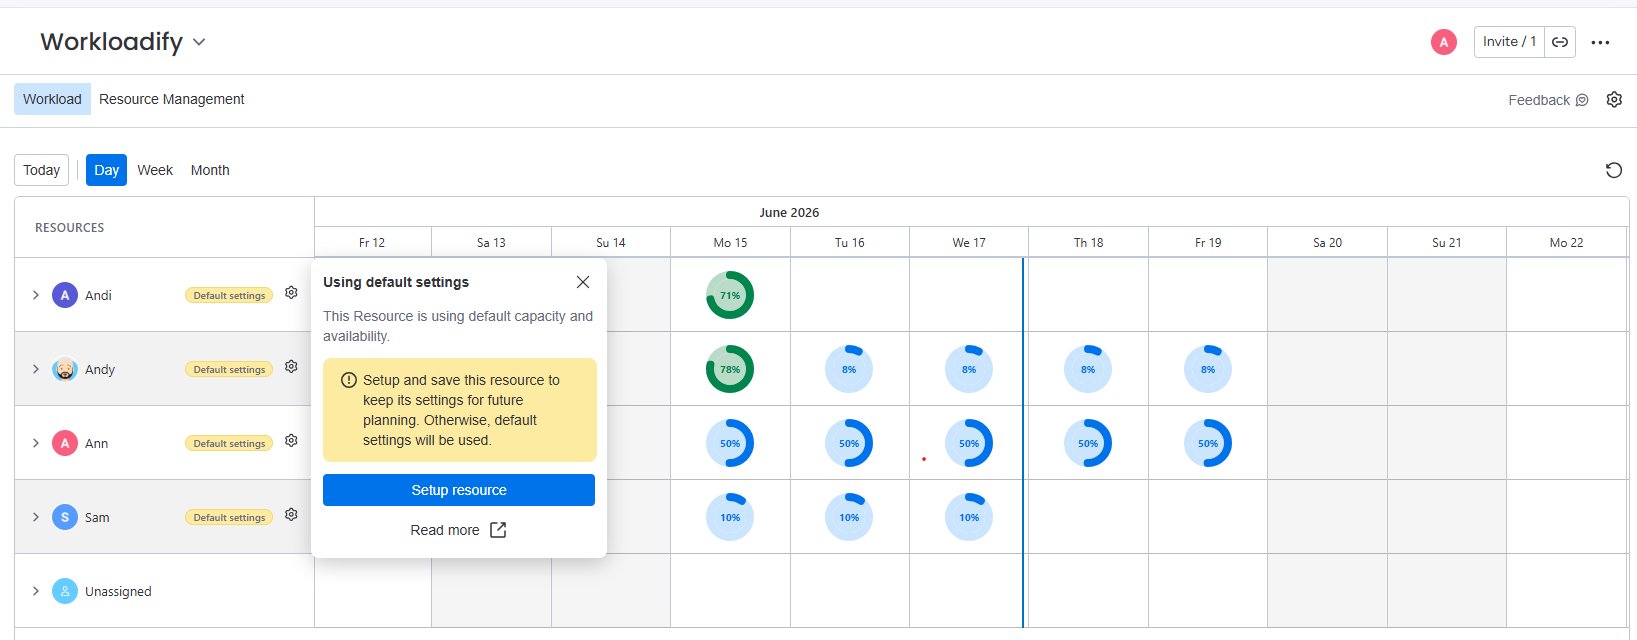Expand the Ann resource row
The width and height of the screenshot is (1637, 640).
(x=36, y=443)
